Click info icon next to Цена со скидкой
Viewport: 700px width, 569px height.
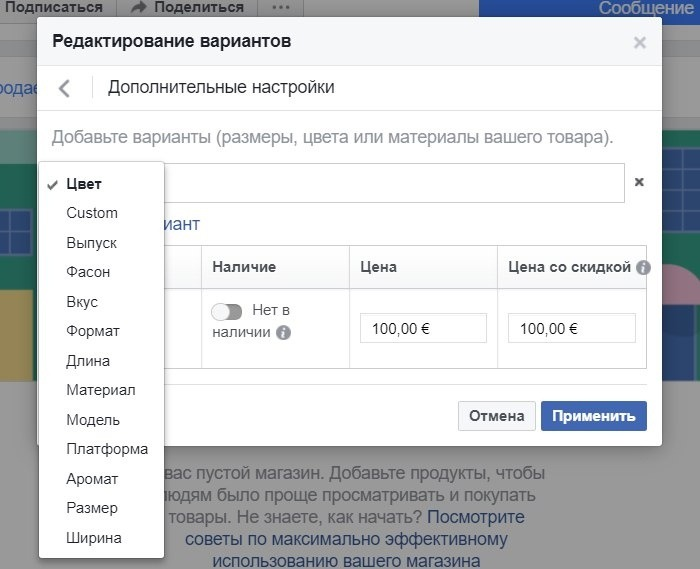coord(643,268)
